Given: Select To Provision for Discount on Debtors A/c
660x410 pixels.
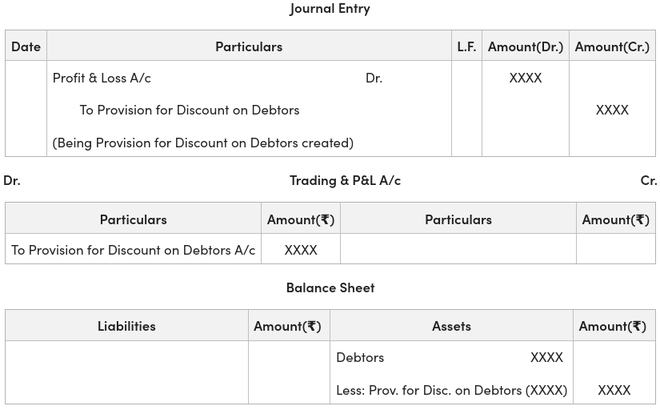Looking at the screenshot, I should (x=133, y=250).
